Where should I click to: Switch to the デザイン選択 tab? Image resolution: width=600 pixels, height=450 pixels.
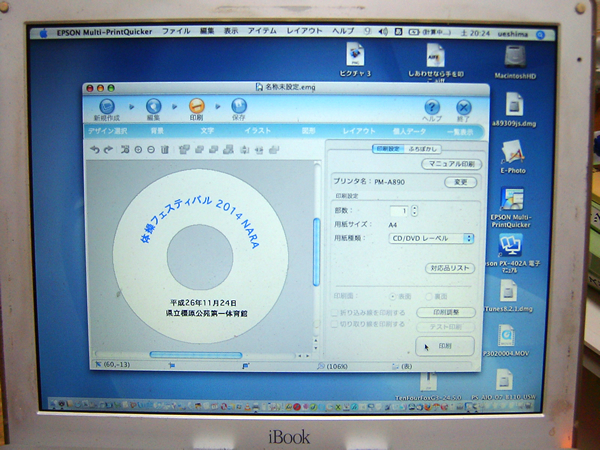108,131
